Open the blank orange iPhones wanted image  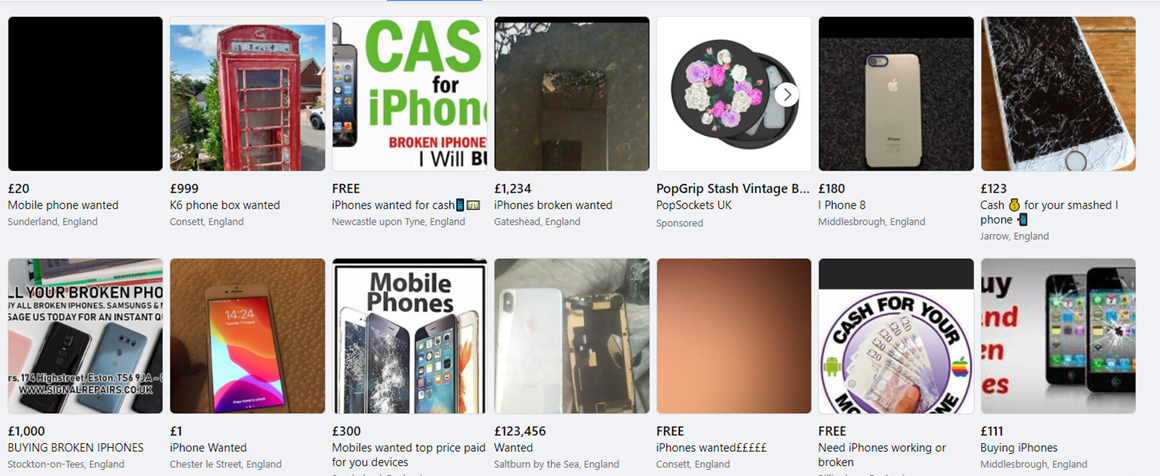click(734, 336)
